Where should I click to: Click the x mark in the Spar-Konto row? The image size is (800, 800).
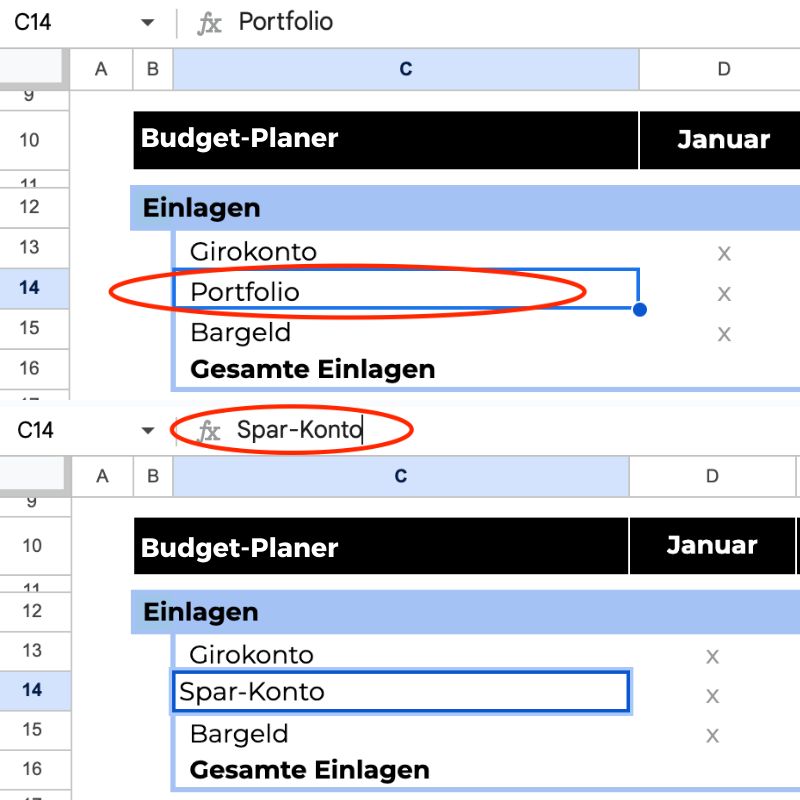pyautogui.click(x=712, y=696)
